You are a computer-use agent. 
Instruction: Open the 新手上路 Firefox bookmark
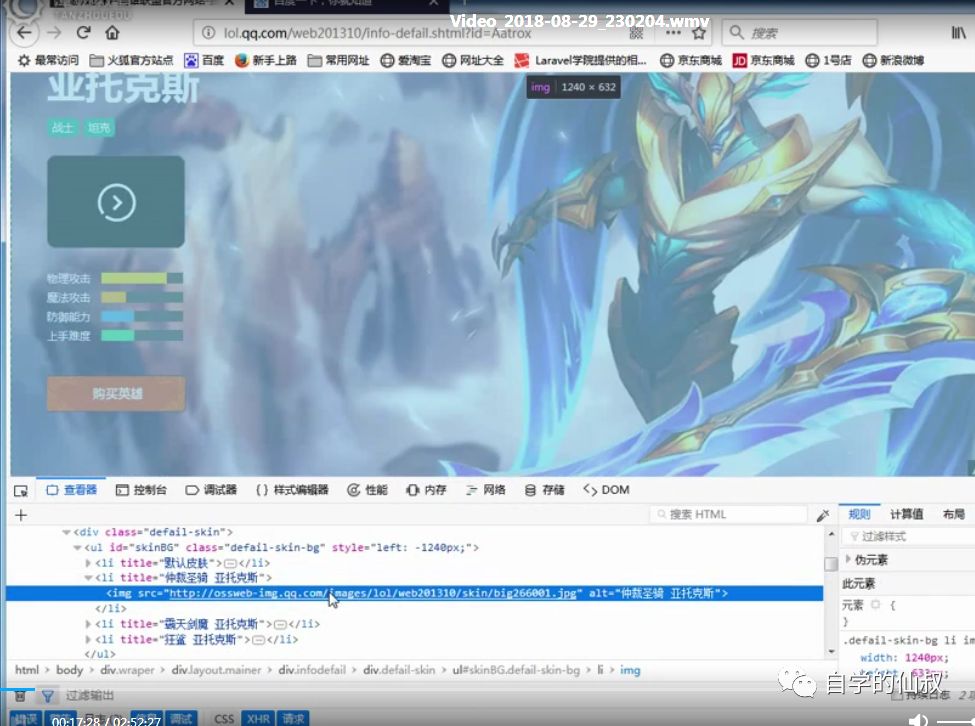tap(266, 60)
